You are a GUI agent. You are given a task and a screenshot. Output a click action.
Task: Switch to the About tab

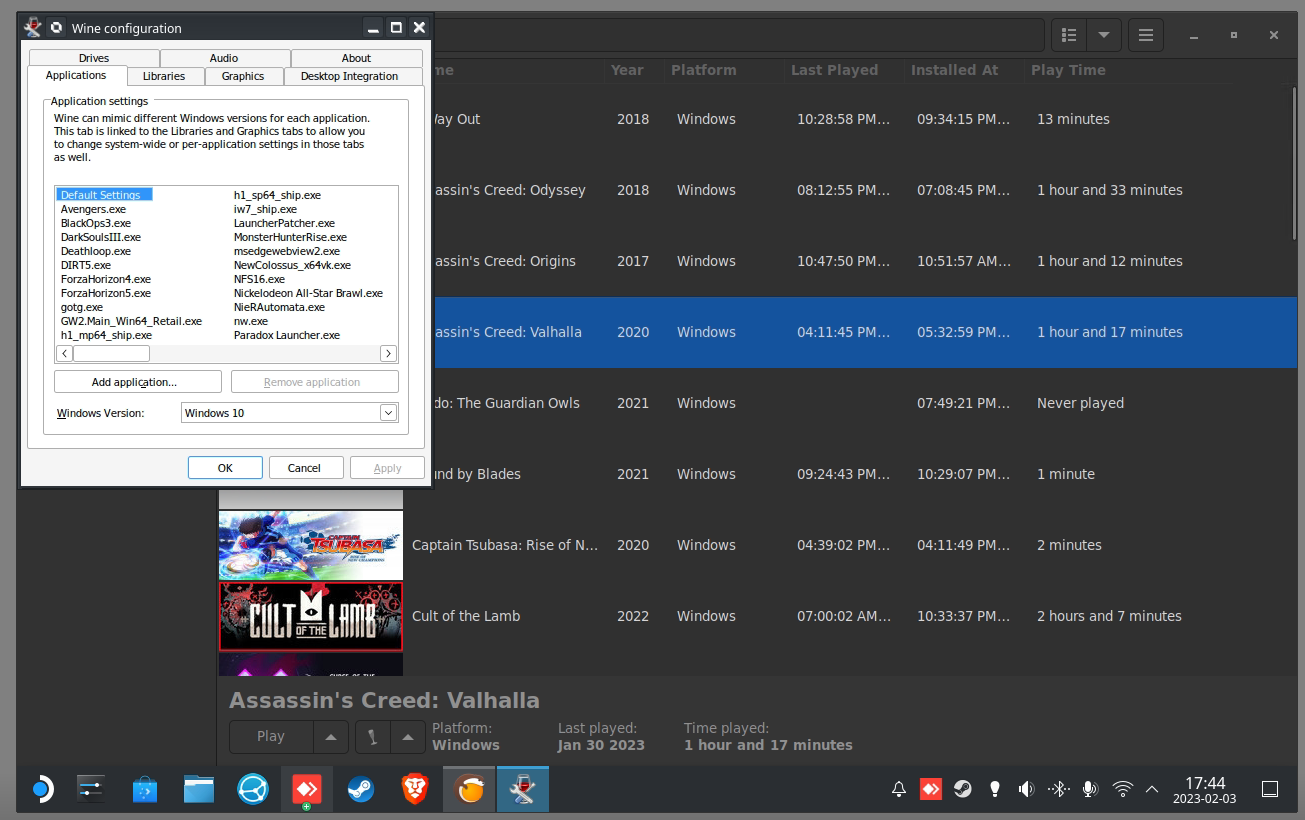(x=356, y=58)
